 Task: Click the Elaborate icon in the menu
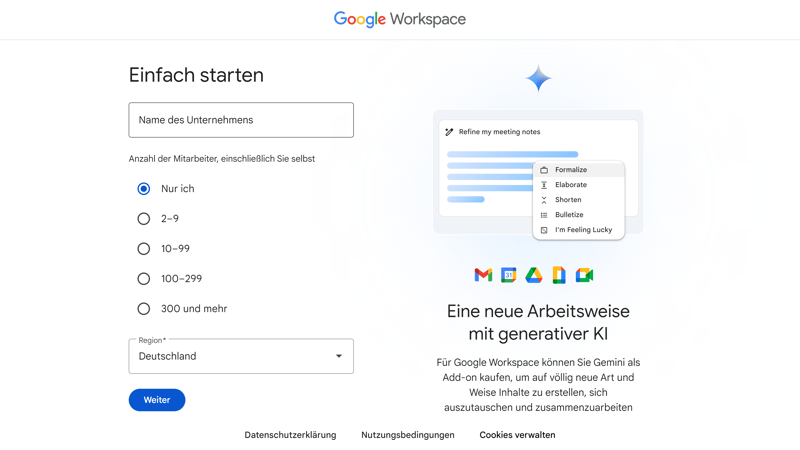pyautogui.click(x=544, y=185)
